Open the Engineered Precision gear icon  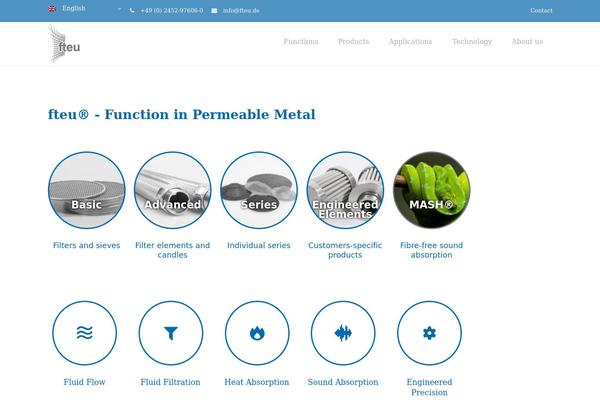pyautogui.click(x=429, y=333)
